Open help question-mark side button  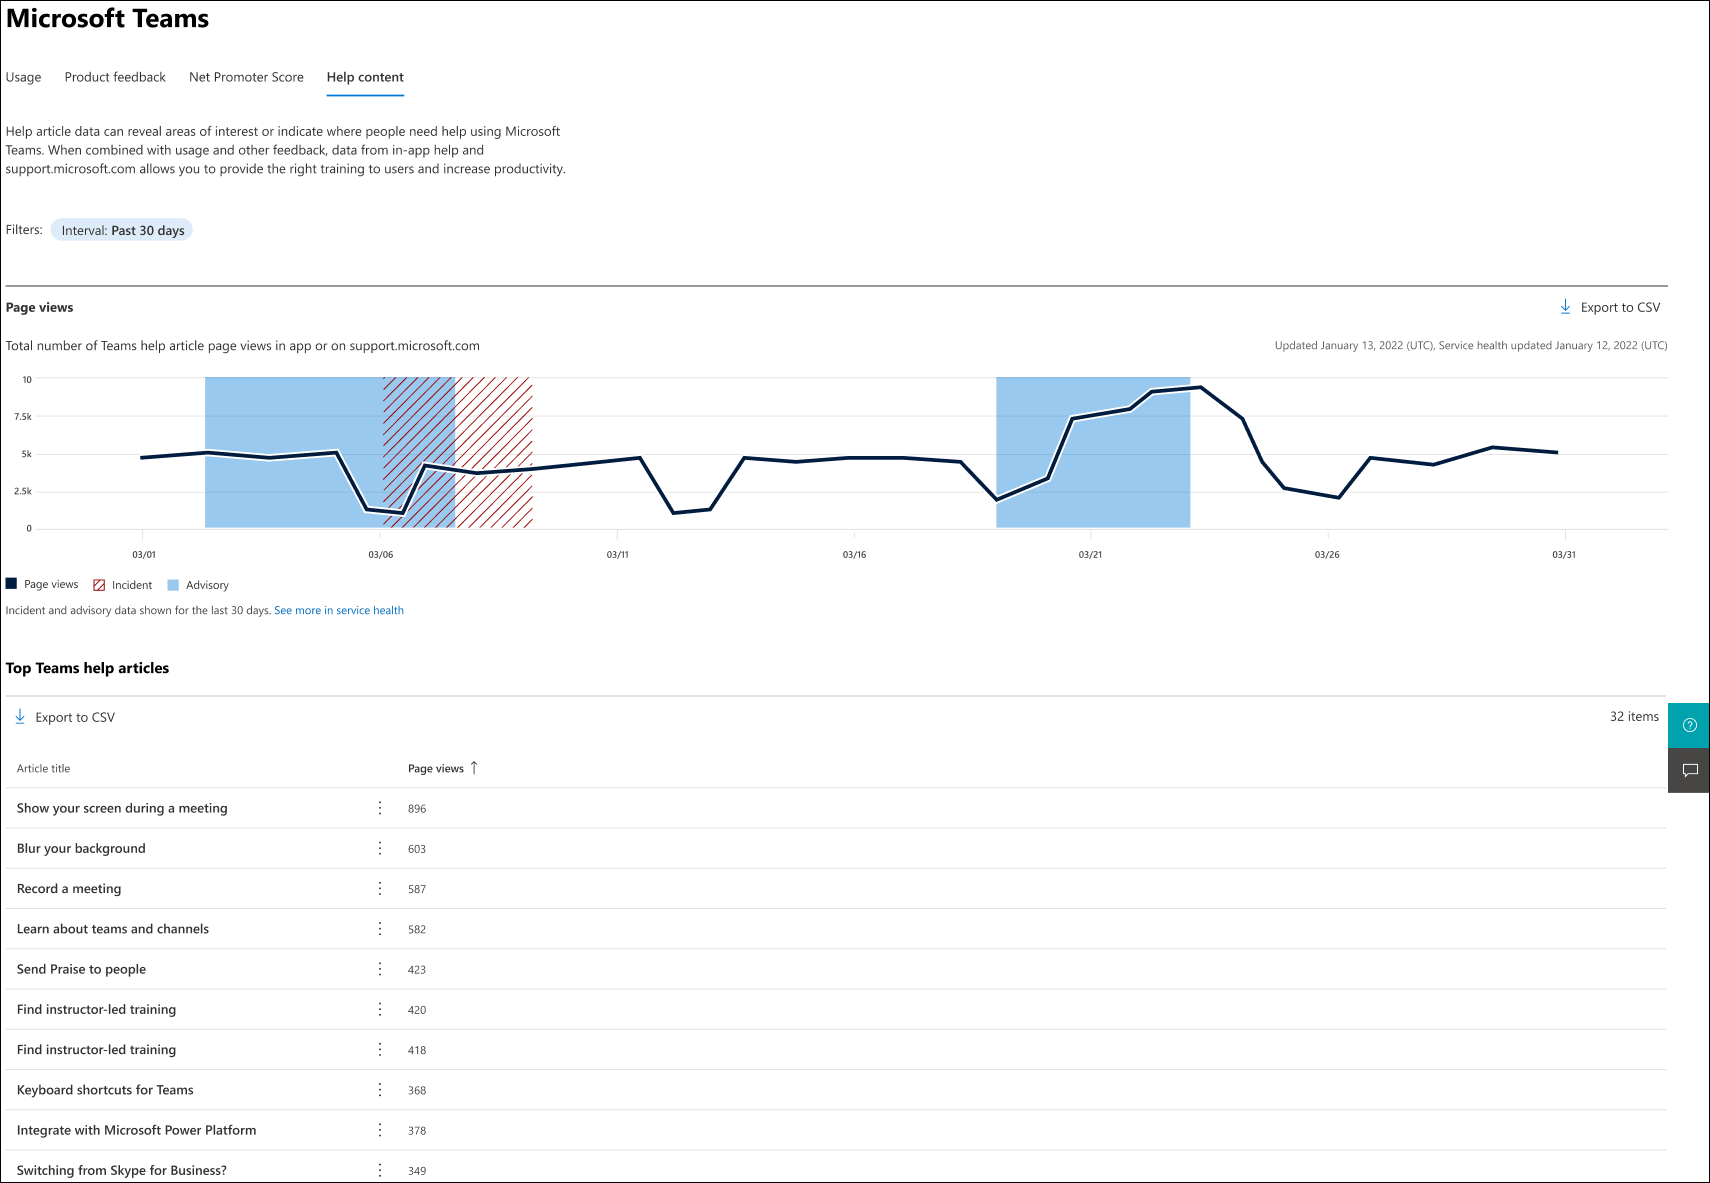click(x=1689, y=725)
